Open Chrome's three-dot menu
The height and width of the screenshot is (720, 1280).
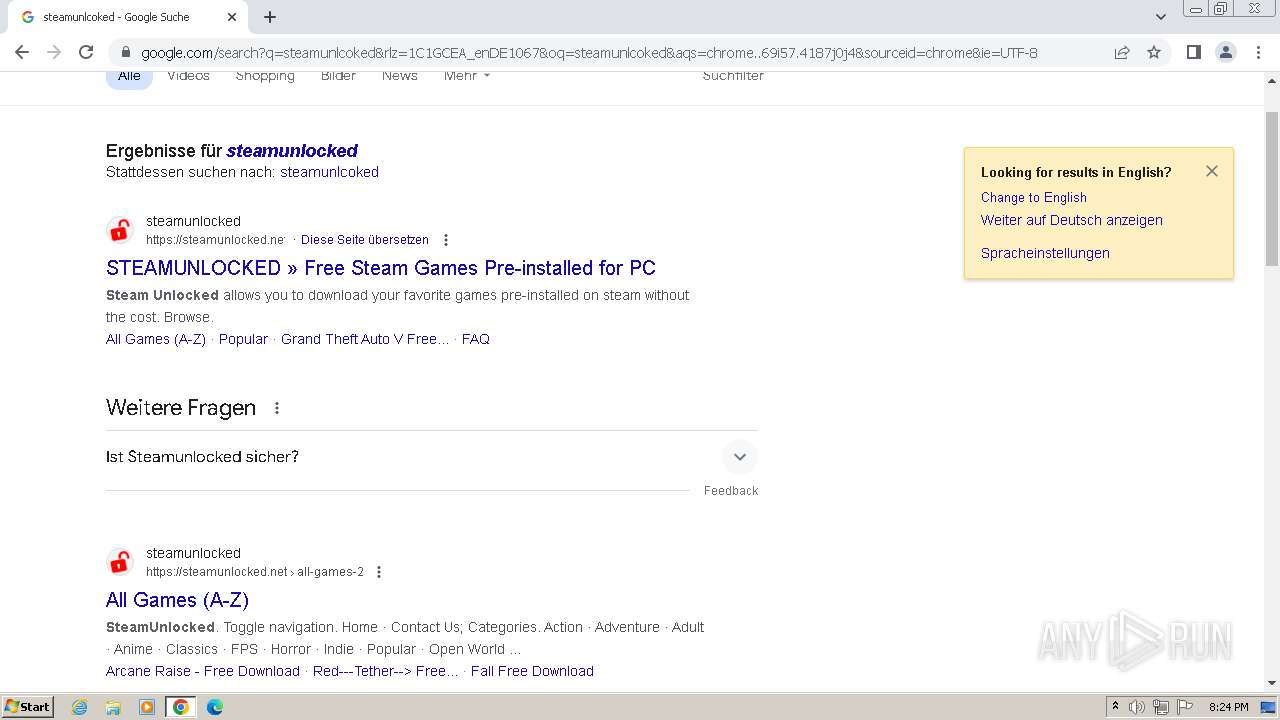(x=1258, y=53)
